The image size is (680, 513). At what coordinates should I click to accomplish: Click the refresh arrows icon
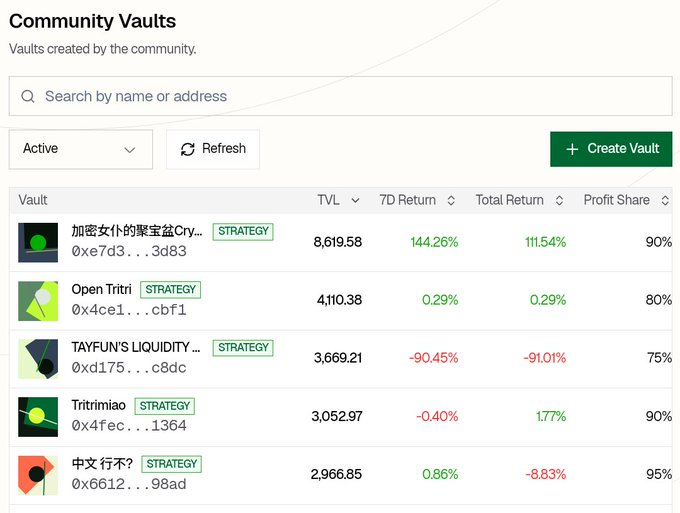[187, 149]
